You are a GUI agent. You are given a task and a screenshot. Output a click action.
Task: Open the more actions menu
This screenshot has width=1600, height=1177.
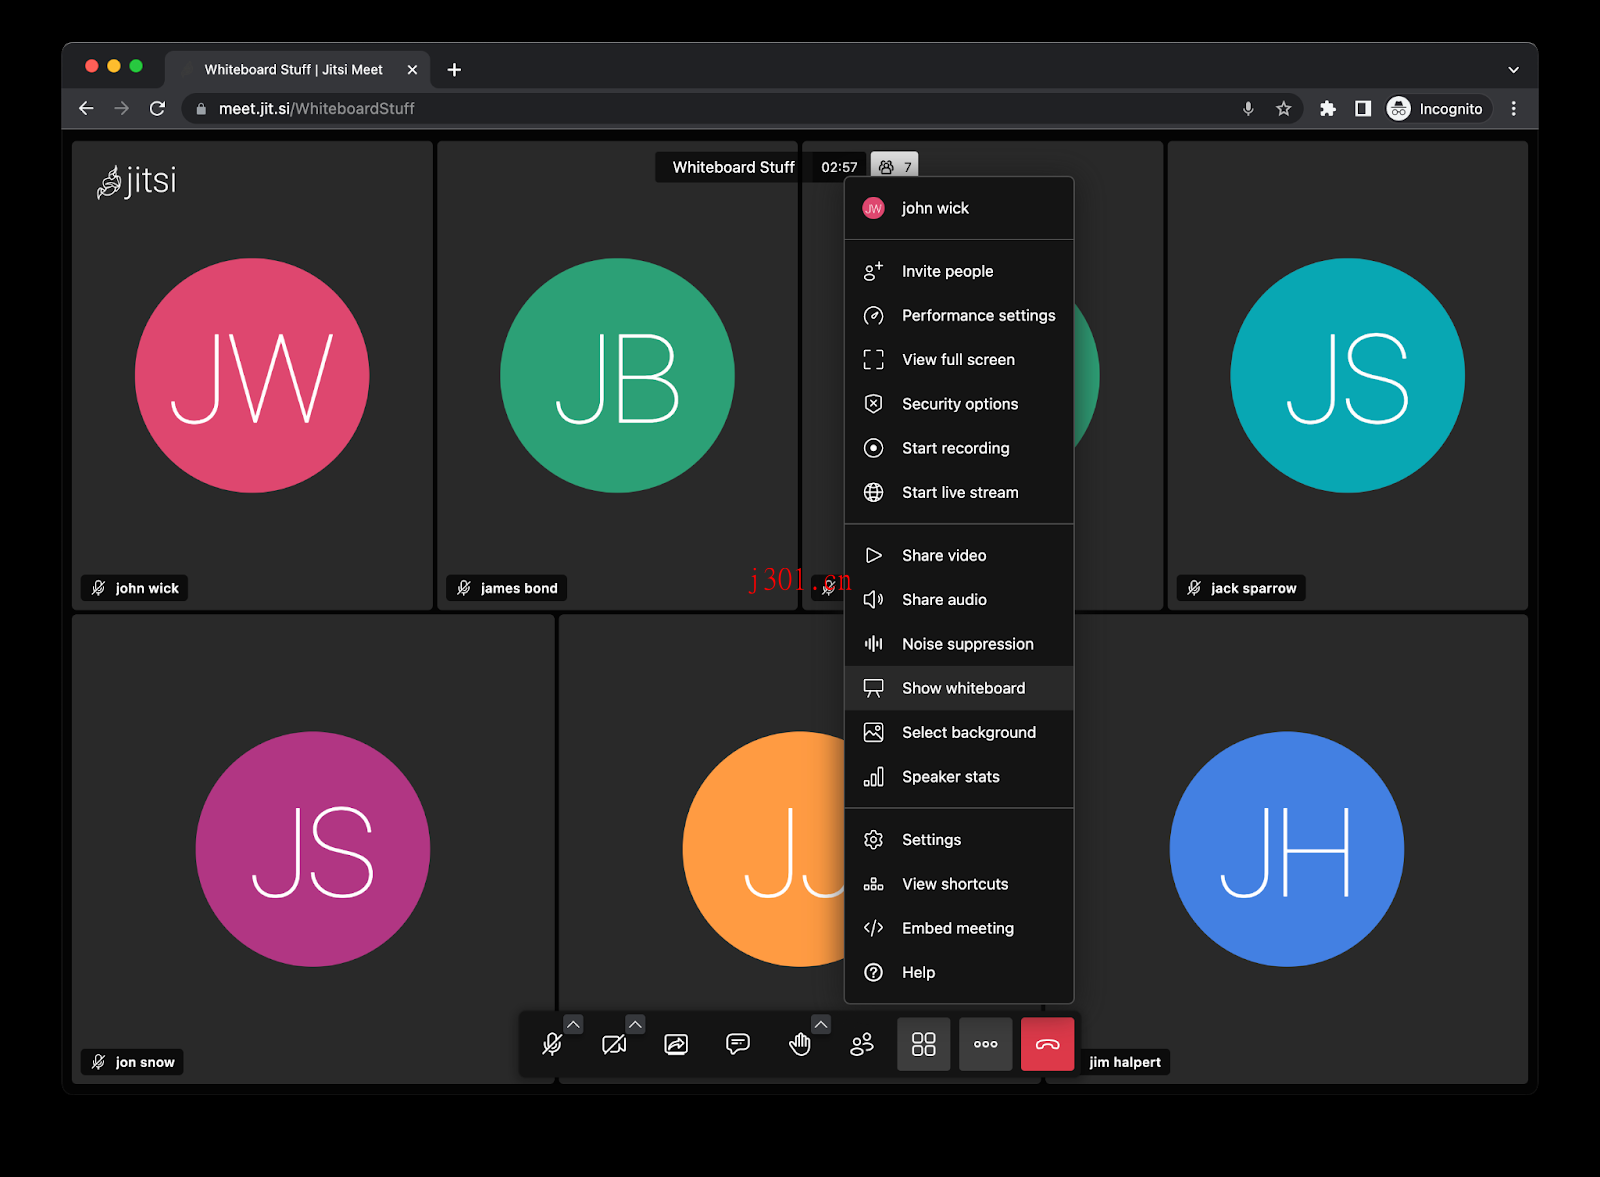pyautogui.click(x=985, y=1044)
